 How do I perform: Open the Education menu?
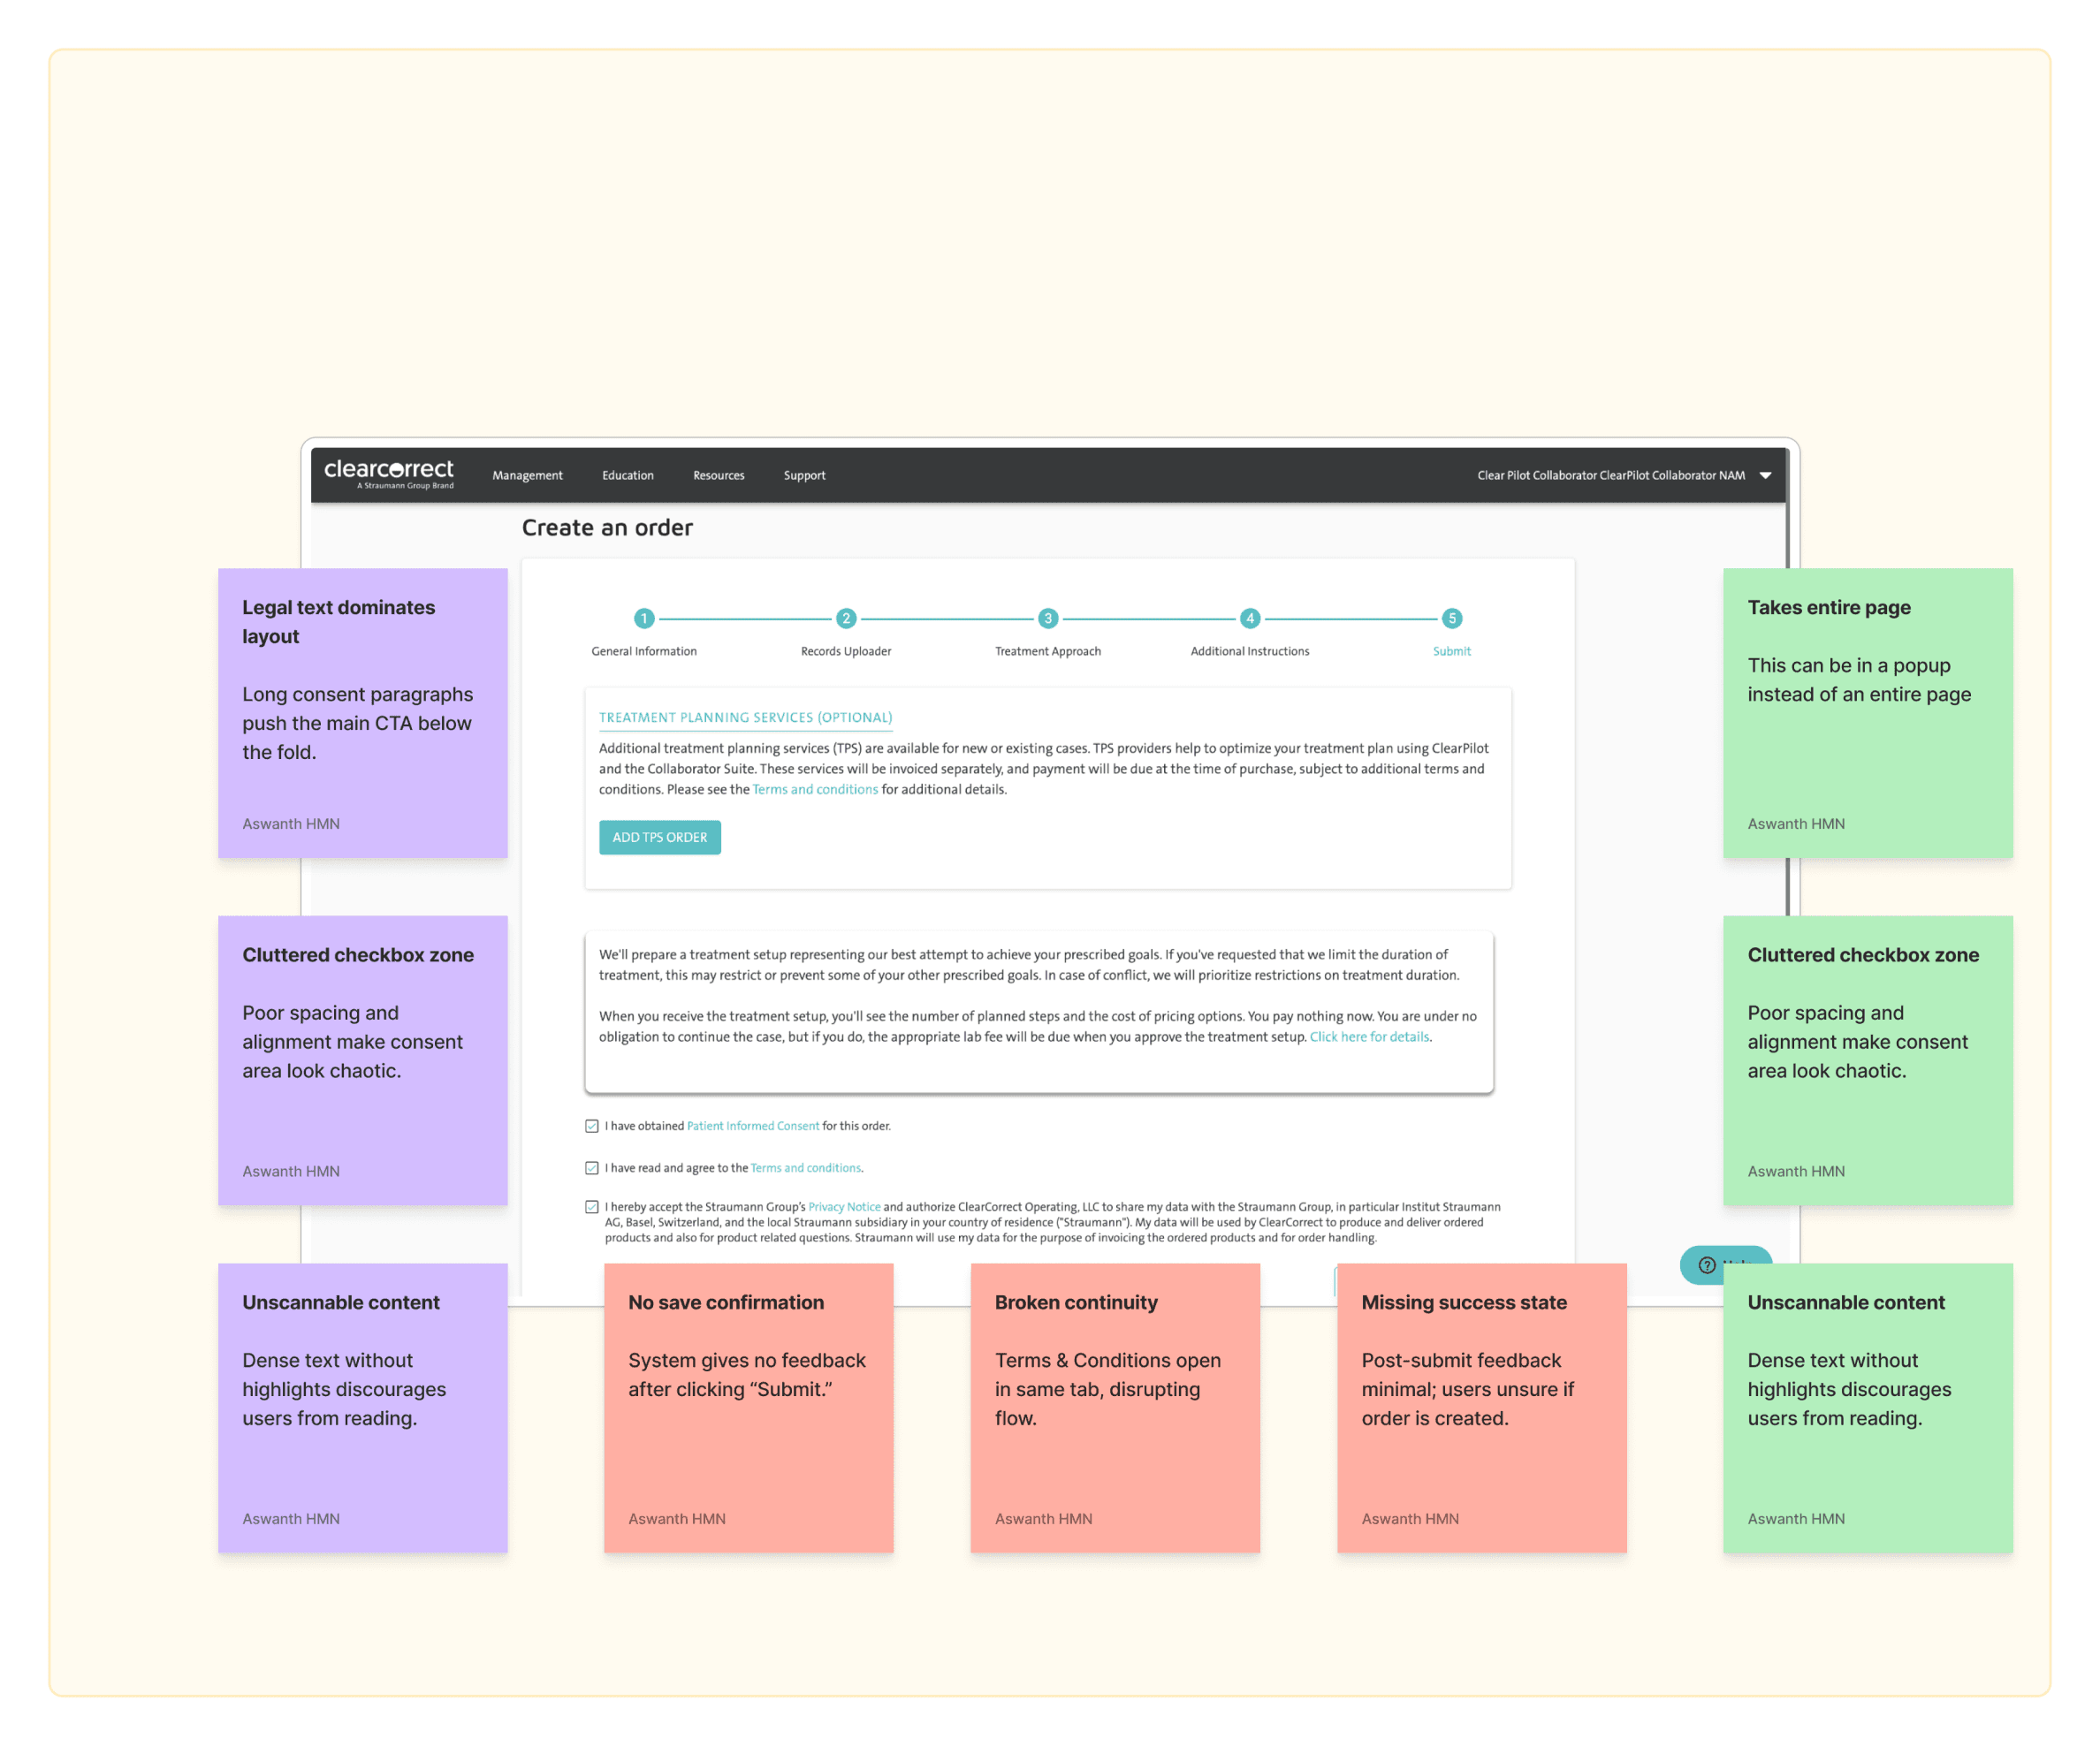point(628,475)
